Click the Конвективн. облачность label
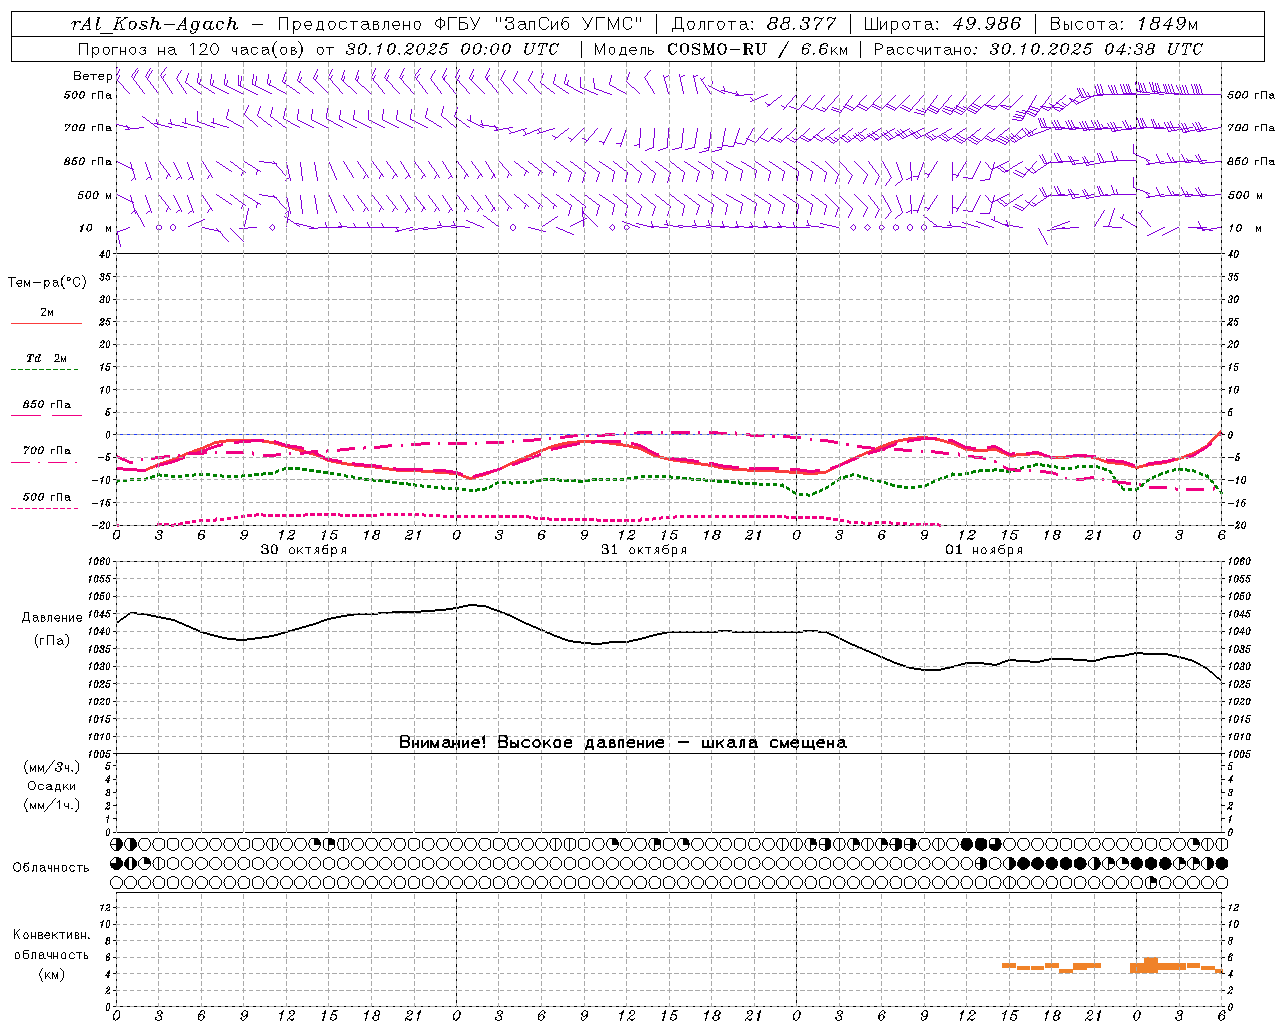The image size is (1280, 1024). click(51, 954)
